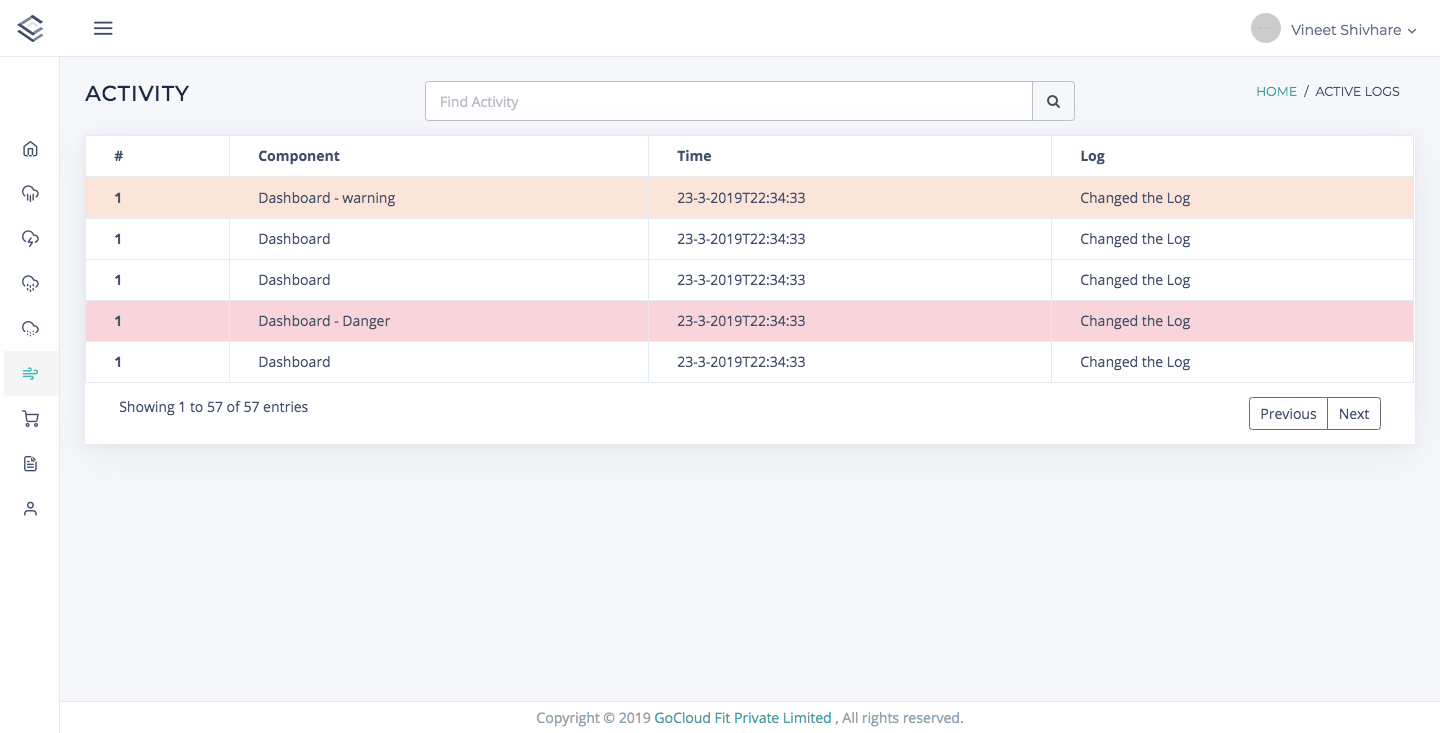Click the user avatar circle
Viewport: 1440px width, 733px height.
click(x=1266, y=28)
